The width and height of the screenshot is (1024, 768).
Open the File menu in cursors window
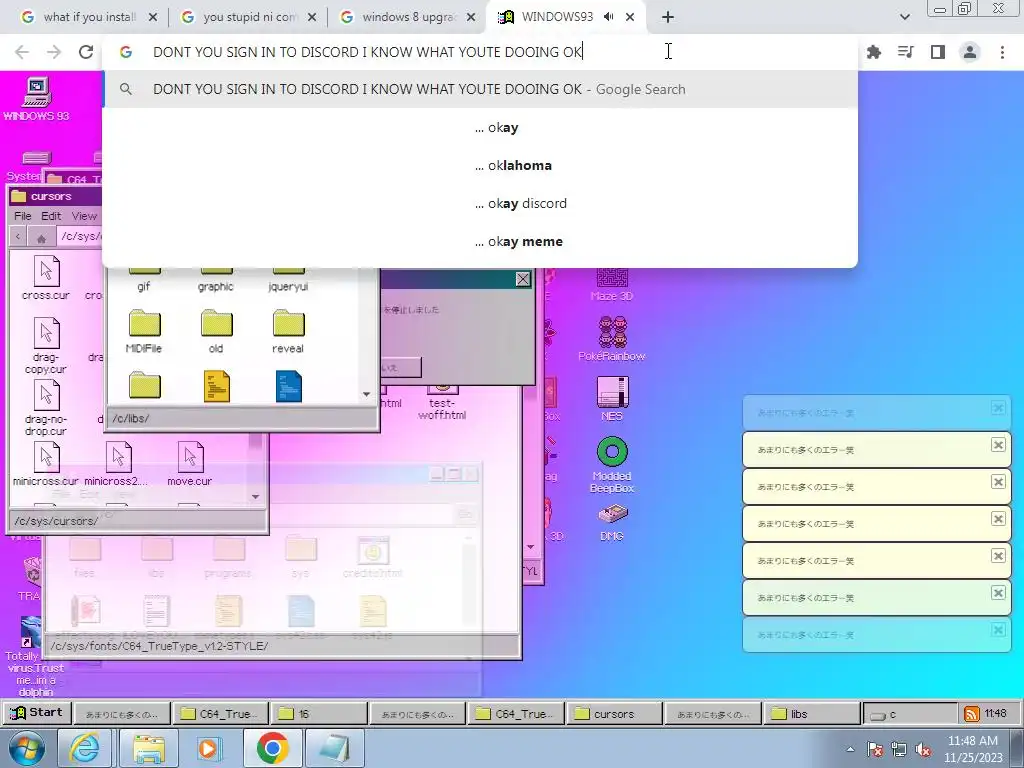pyautogui.click(x=23, y=216)
